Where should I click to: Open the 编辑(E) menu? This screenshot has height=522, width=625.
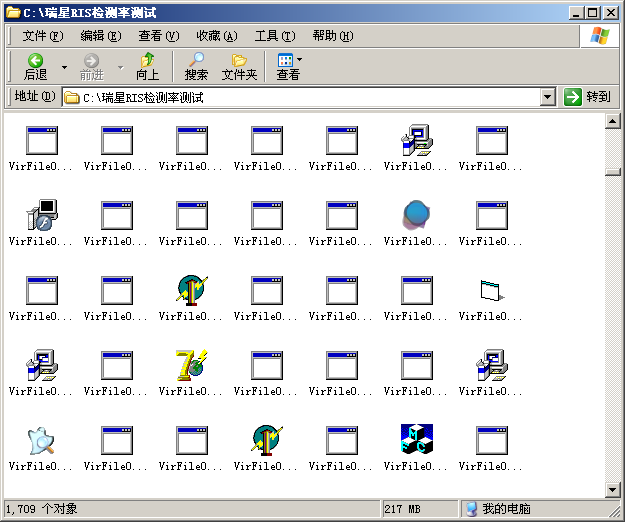tap(101, 36)
